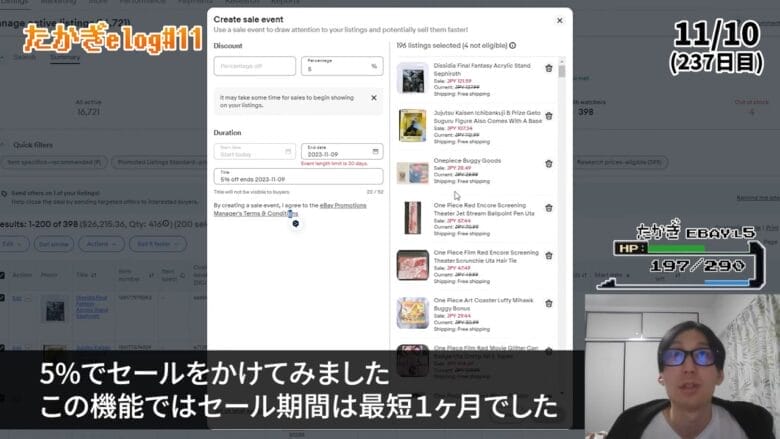Close the Create sale event dialog
Viewport: 780px width, 439px height.
[560, 20]
